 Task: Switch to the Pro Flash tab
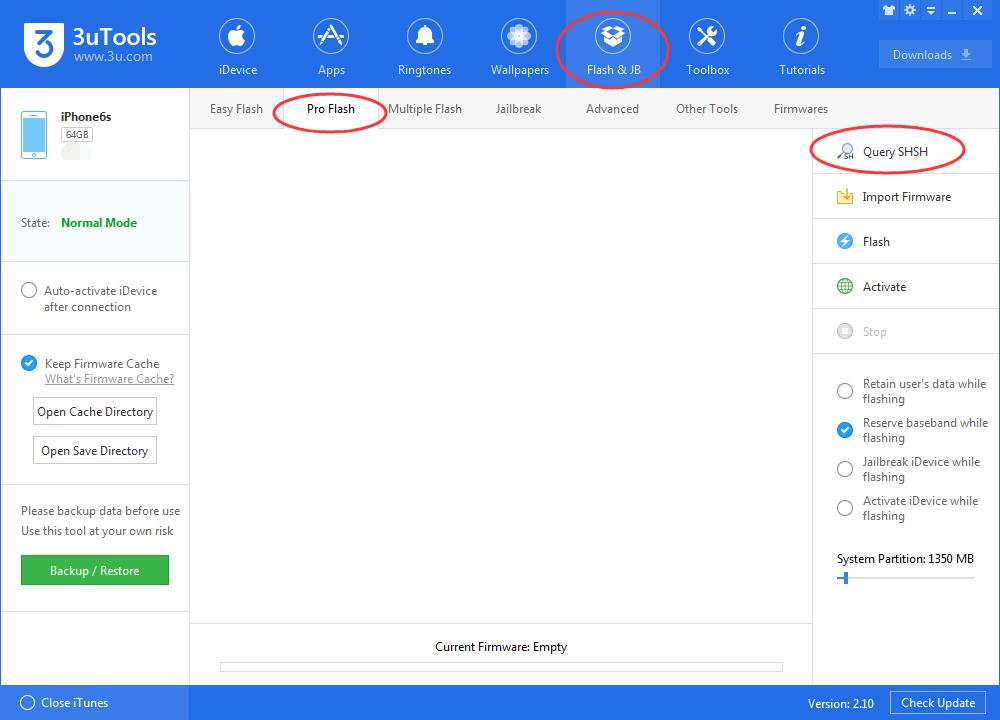[330, 109]
